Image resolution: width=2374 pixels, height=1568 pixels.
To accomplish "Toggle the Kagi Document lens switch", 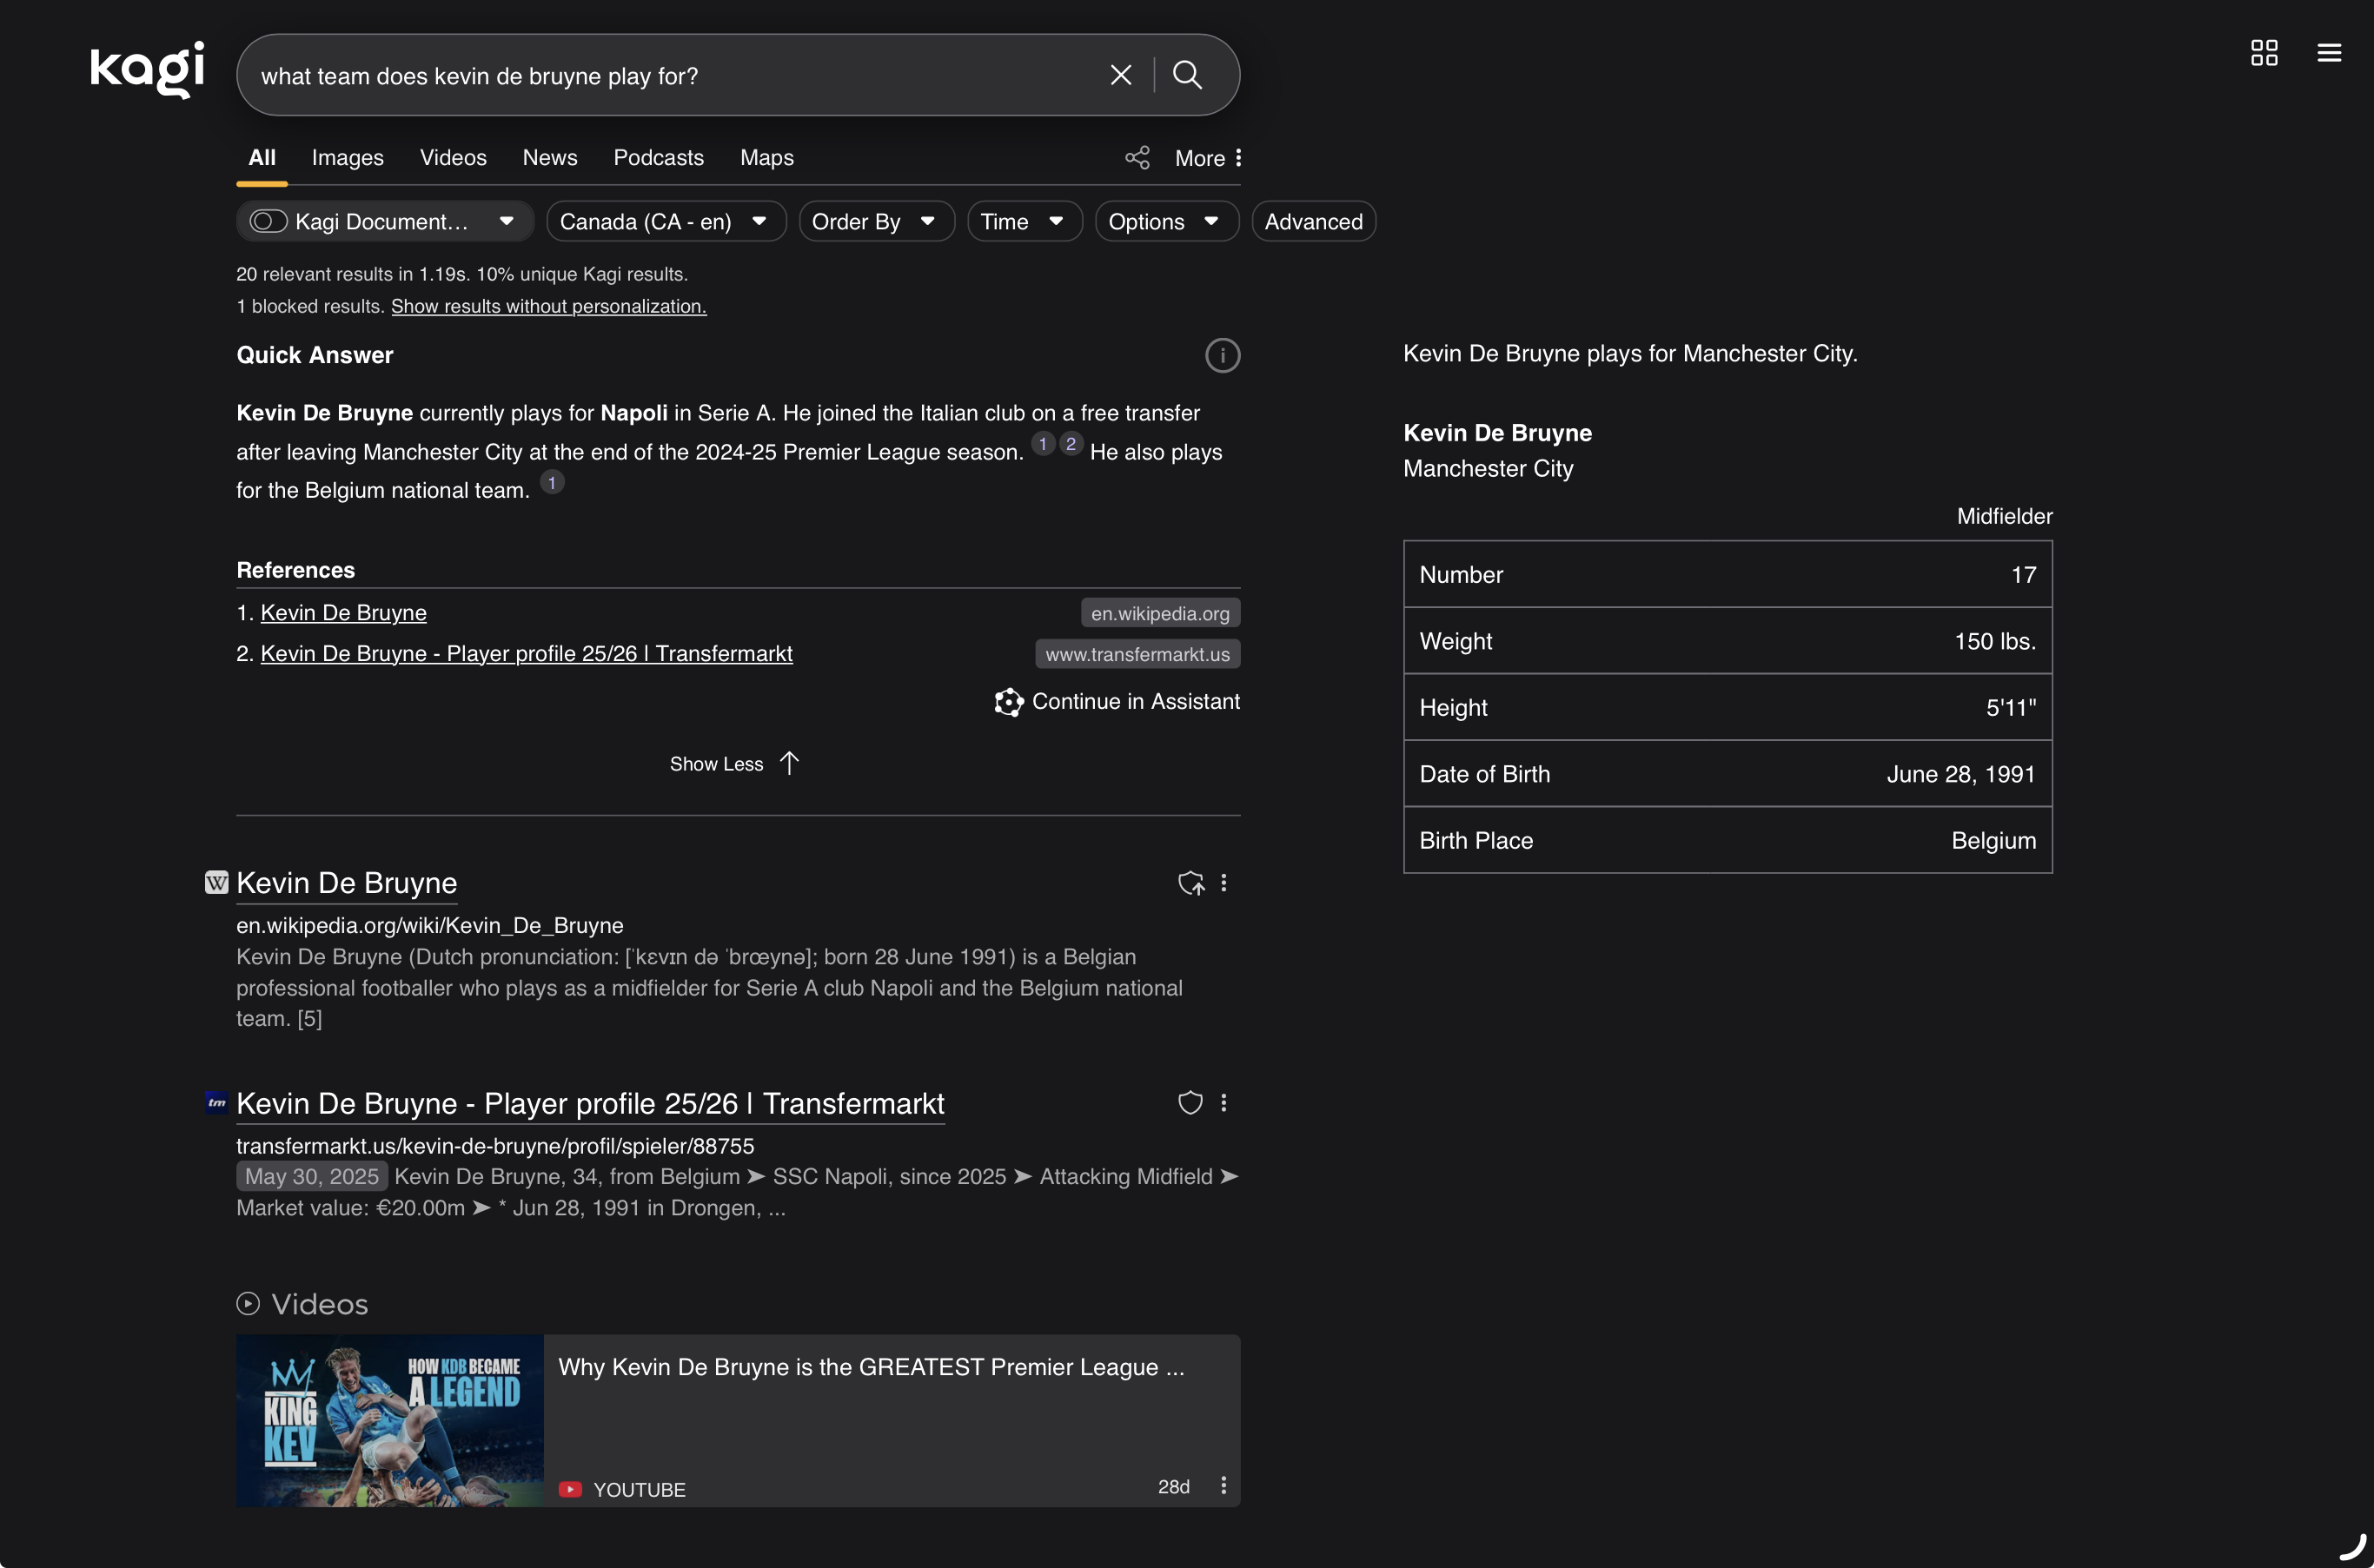I will click(x=268, y=221).
